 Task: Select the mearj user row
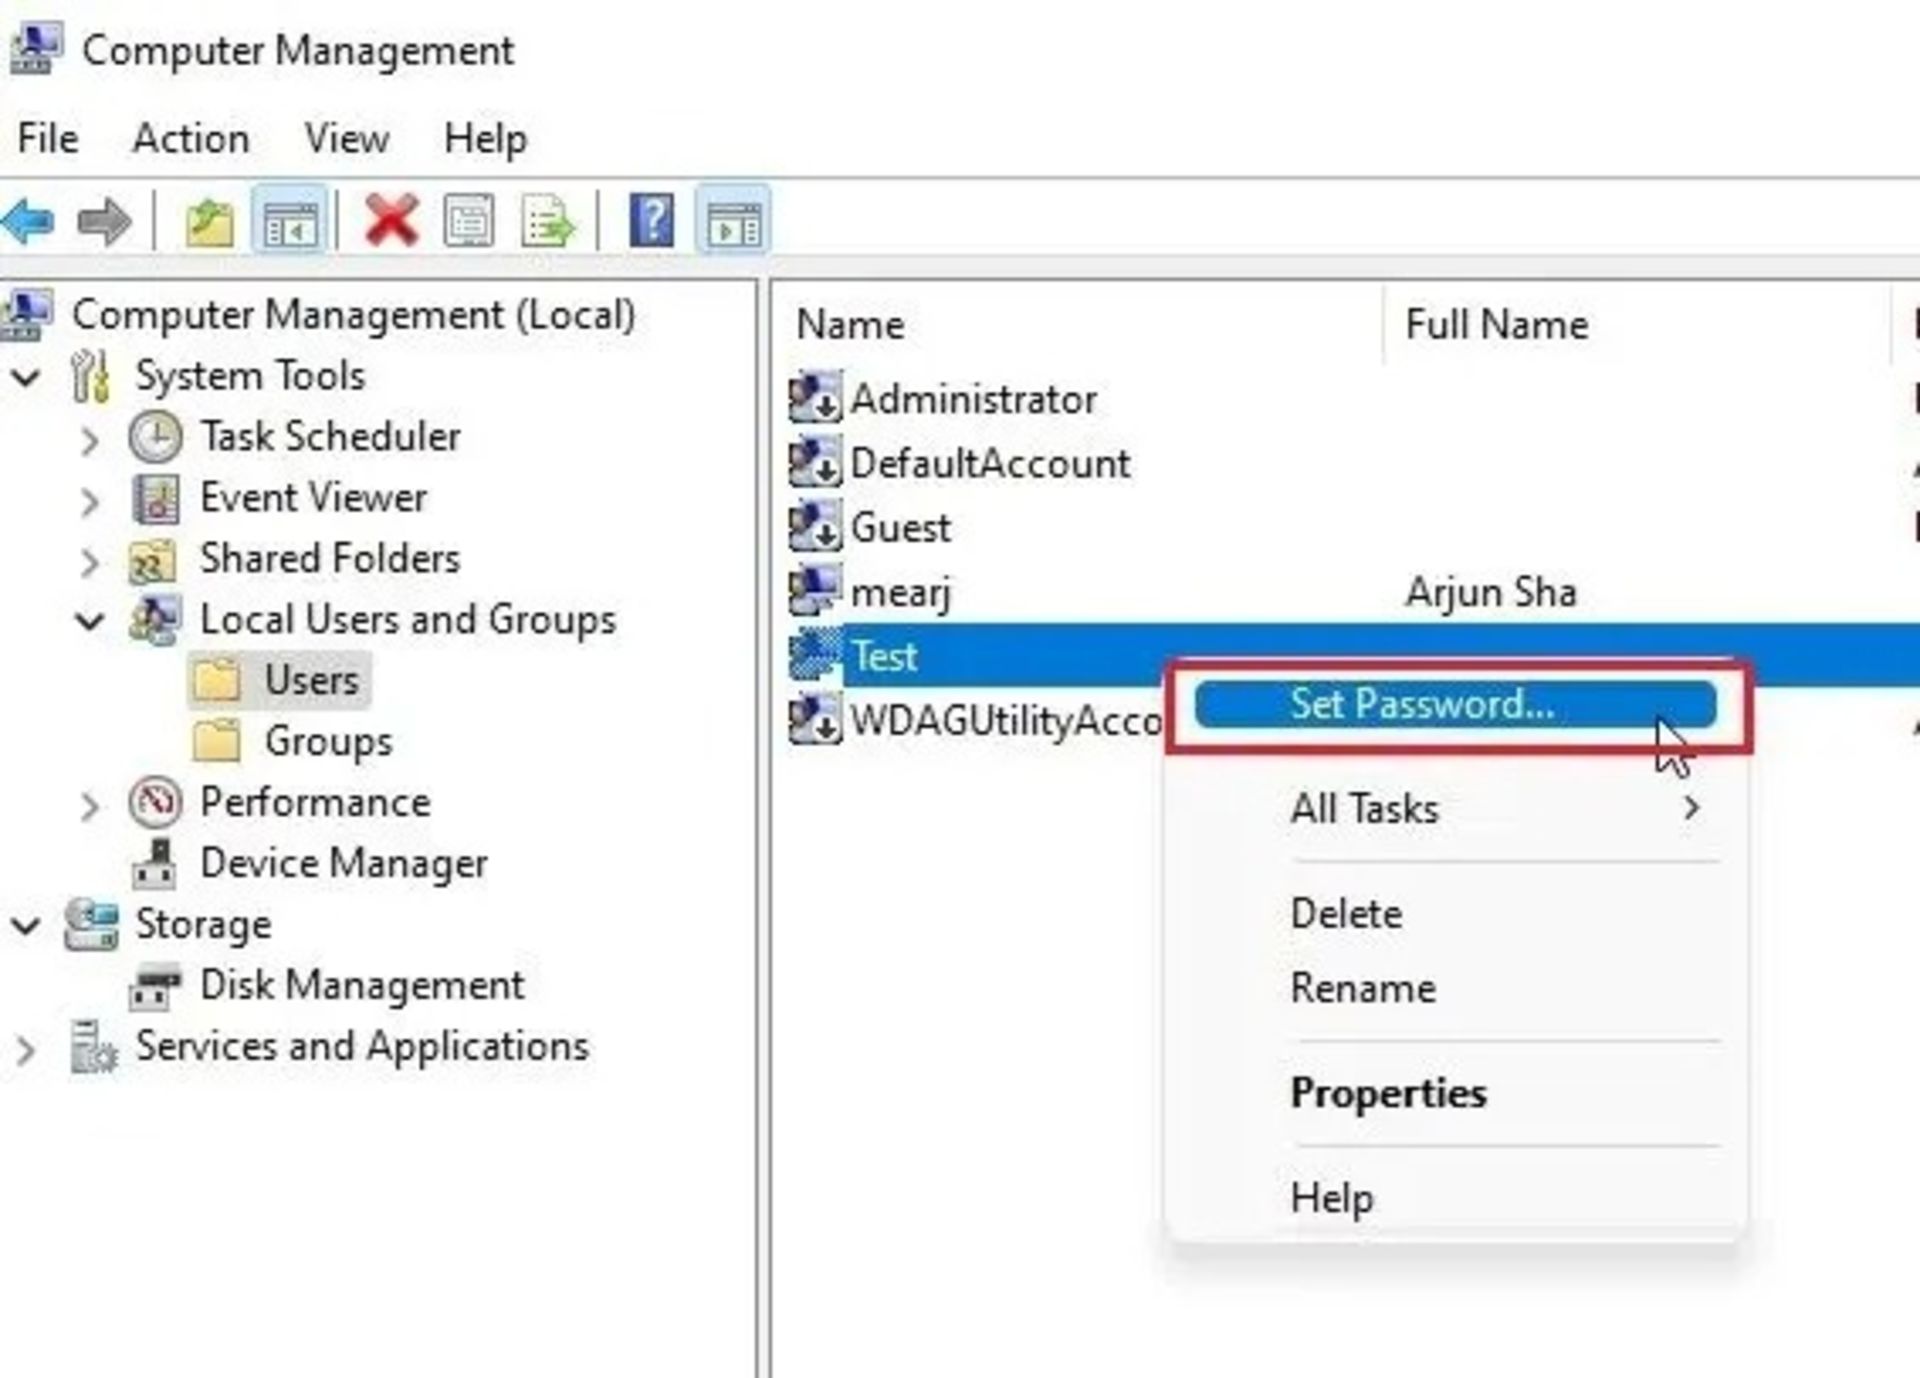point(900,592)
